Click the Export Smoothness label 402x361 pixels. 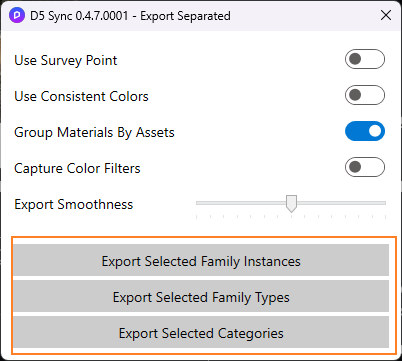(x=74, y=204)
